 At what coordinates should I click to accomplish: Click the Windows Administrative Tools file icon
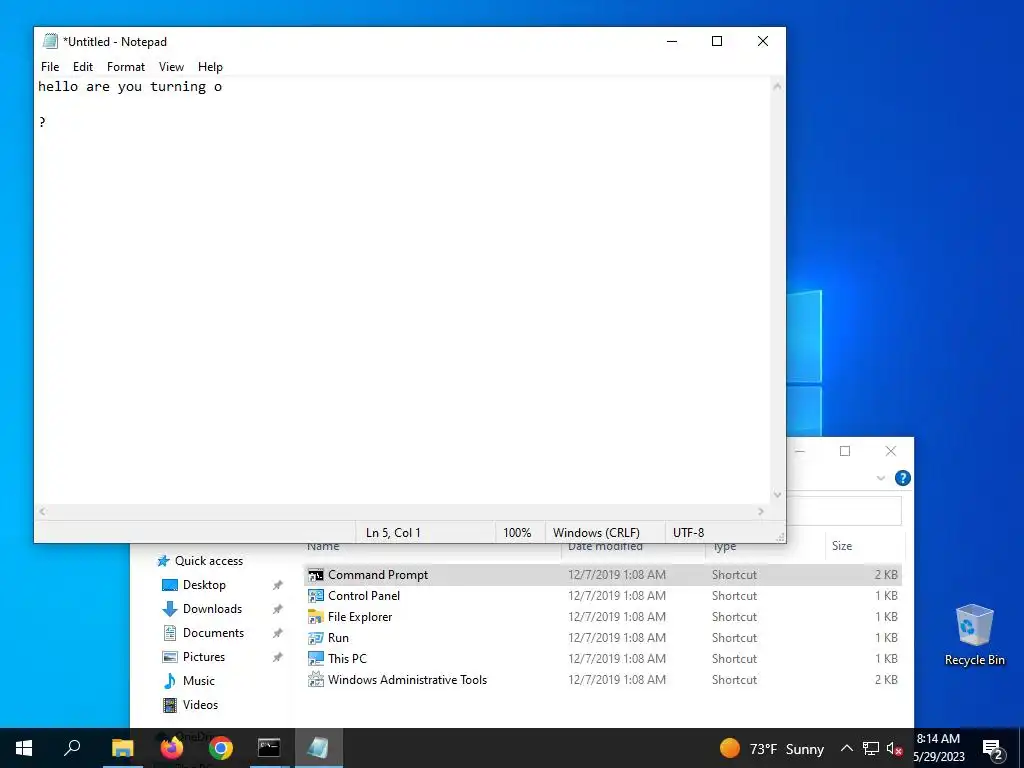[x=316, y=680]
